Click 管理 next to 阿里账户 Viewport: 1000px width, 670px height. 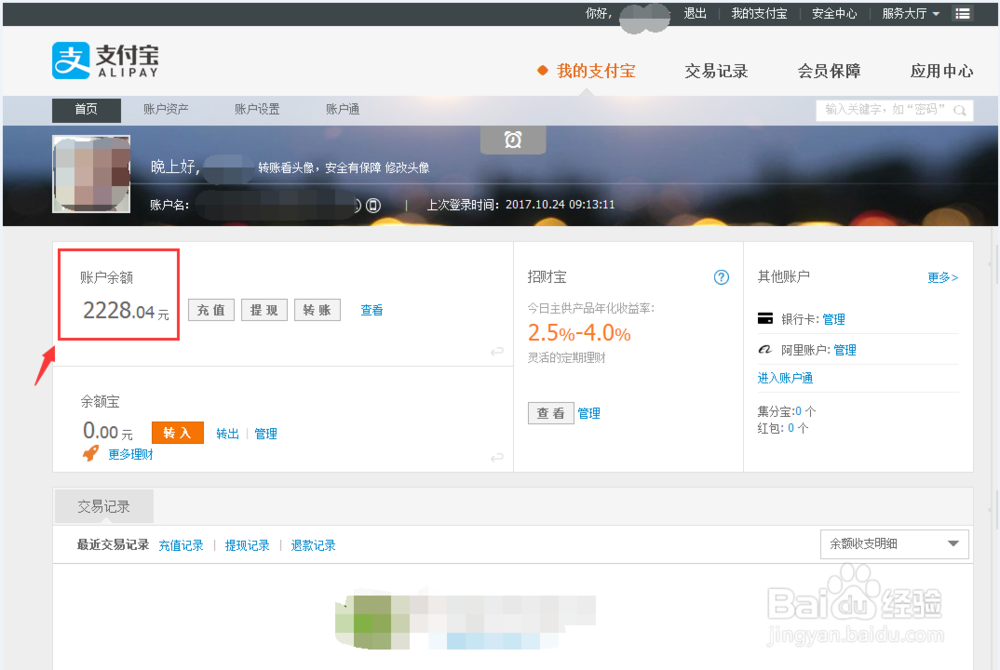[845, 350]
